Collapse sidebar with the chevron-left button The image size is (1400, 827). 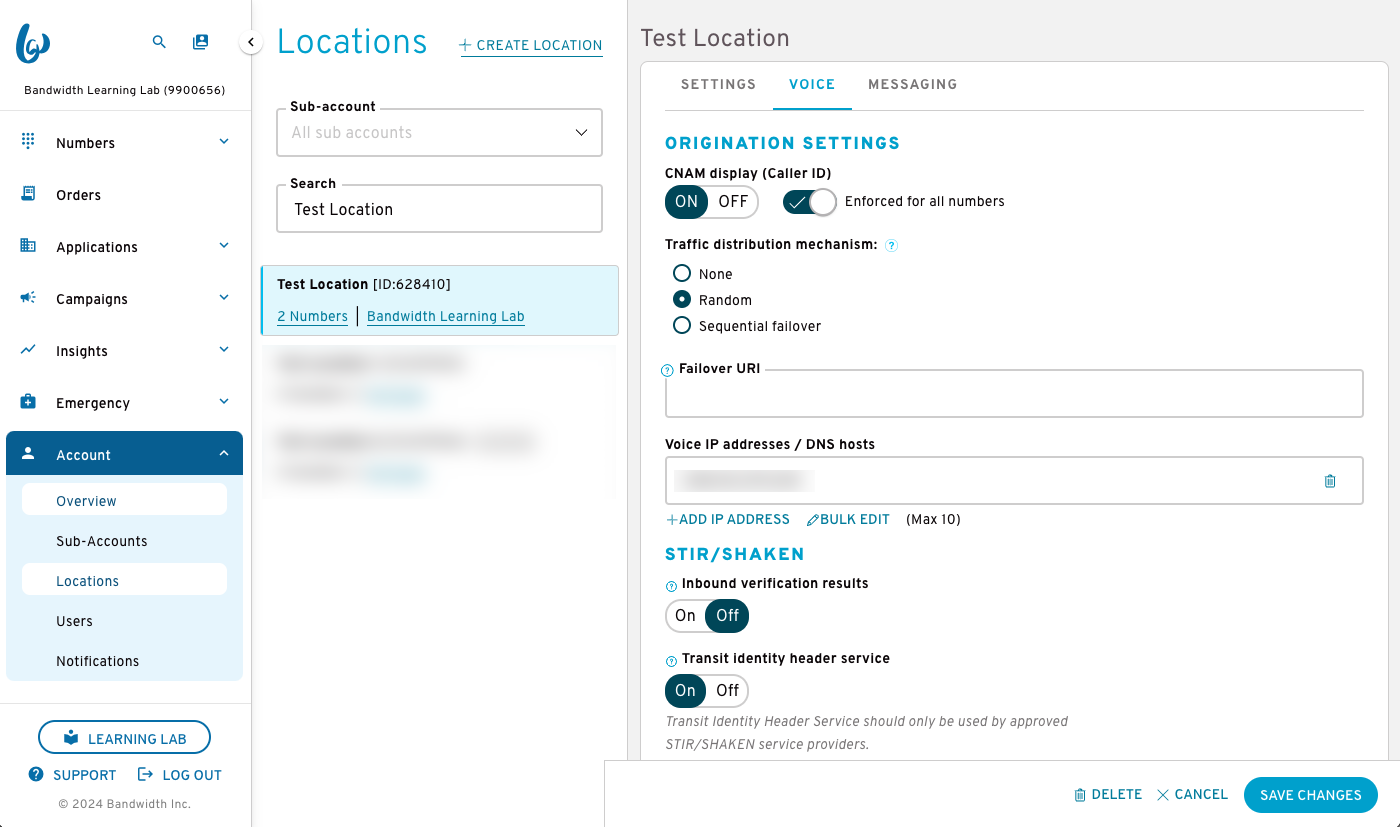251,42
